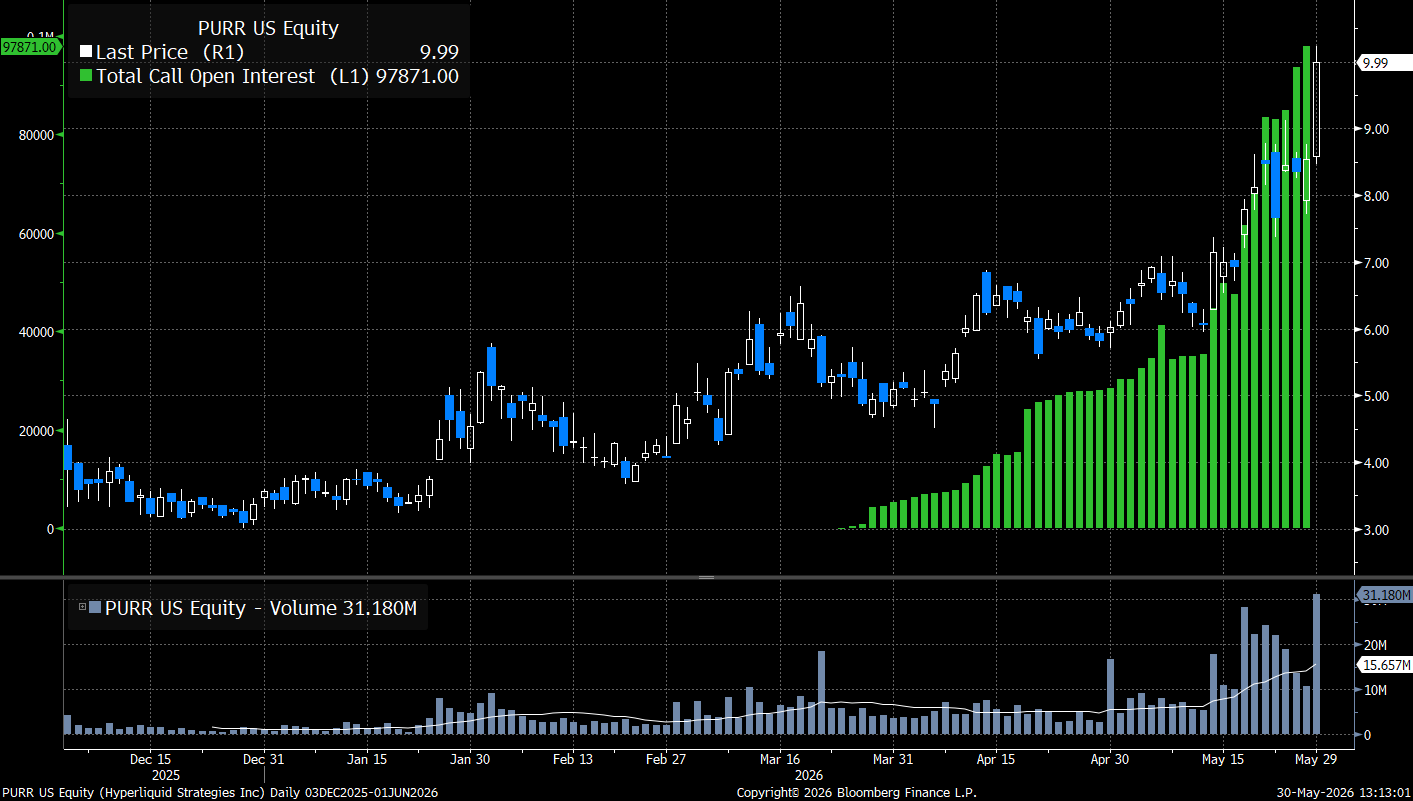This screenshot has width=1413, height=801.
Task: Pick the green Total Call Open Interest swatch
Action: click(86, 76)
